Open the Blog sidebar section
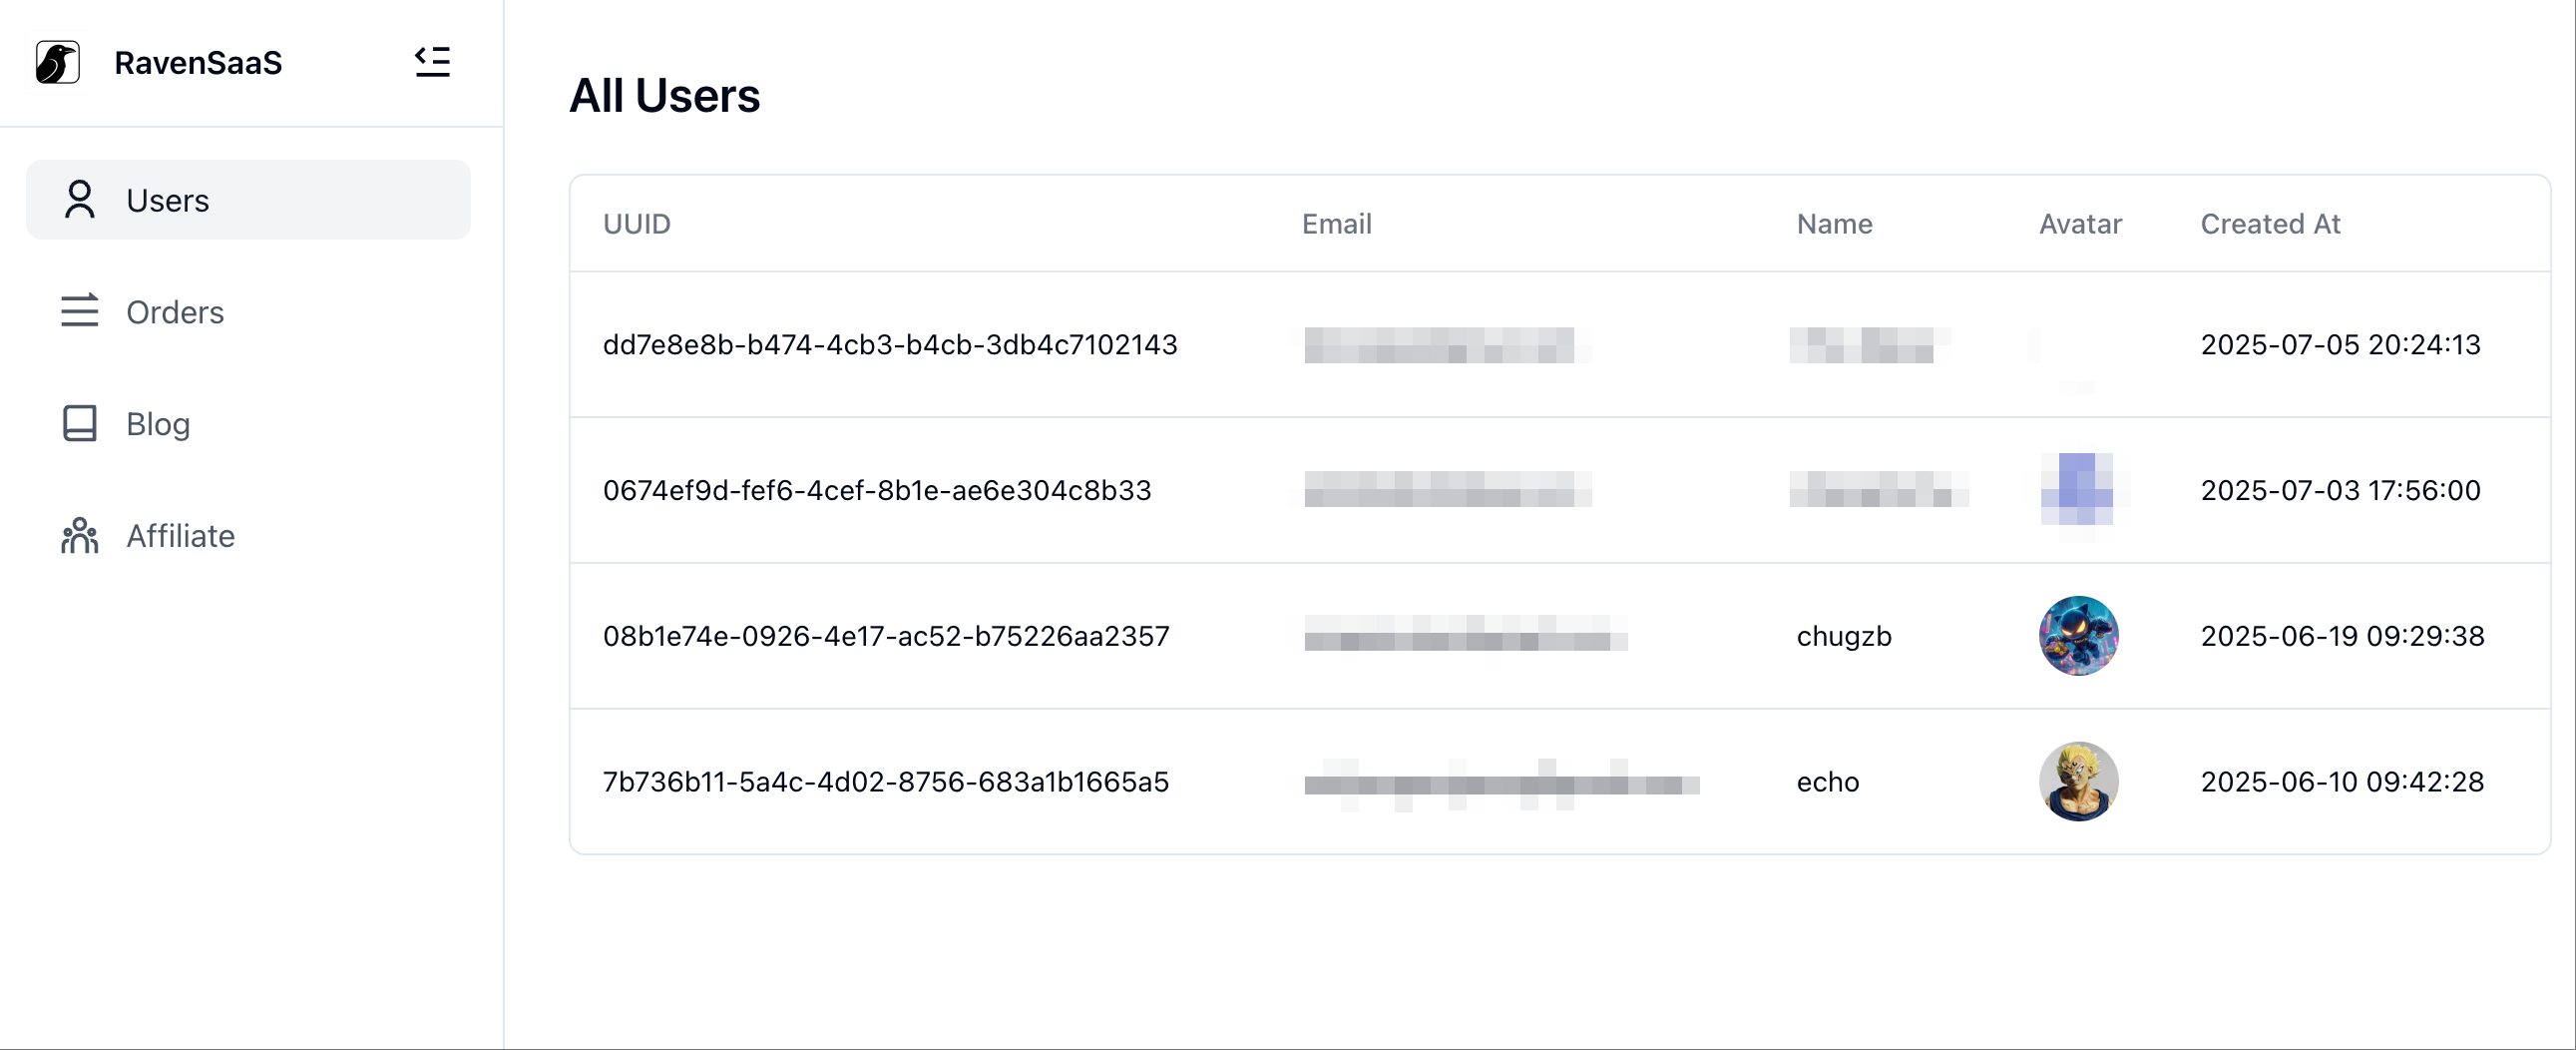This screenshot has height=1050, width=2576. (x=248, y=423)
